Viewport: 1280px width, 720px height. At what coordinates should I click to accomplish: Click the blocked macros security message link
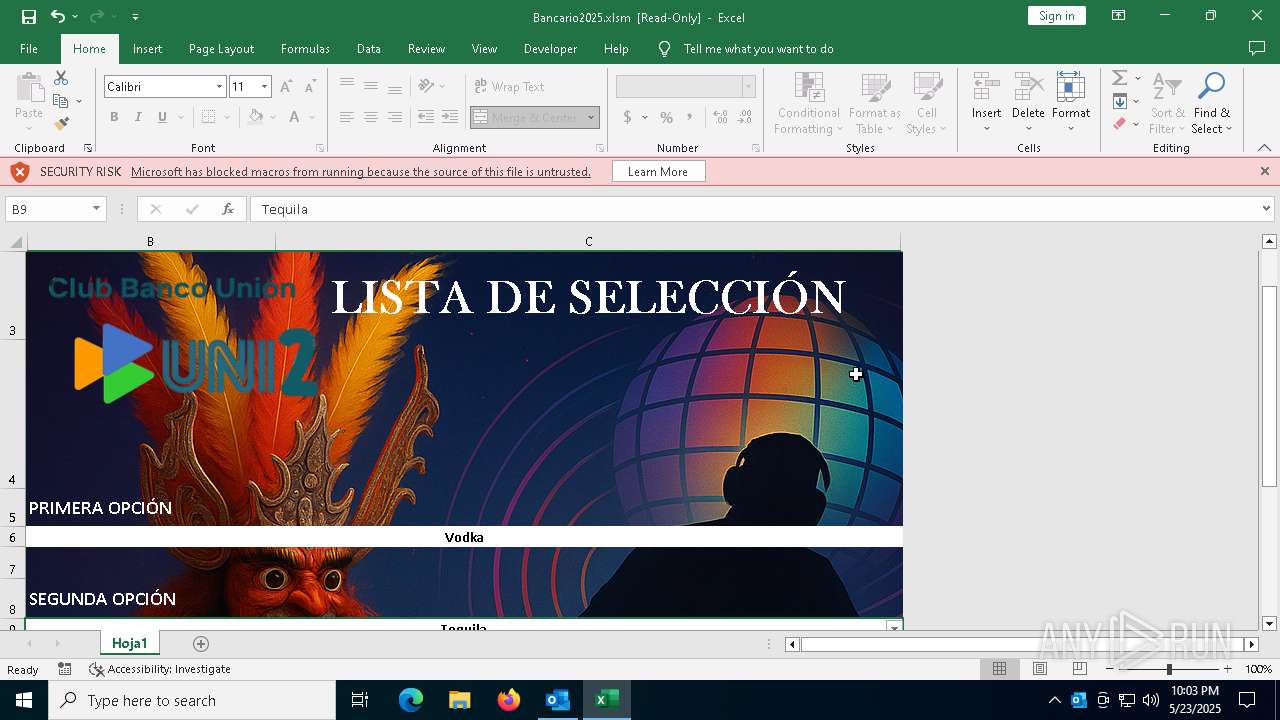(361, 172)
